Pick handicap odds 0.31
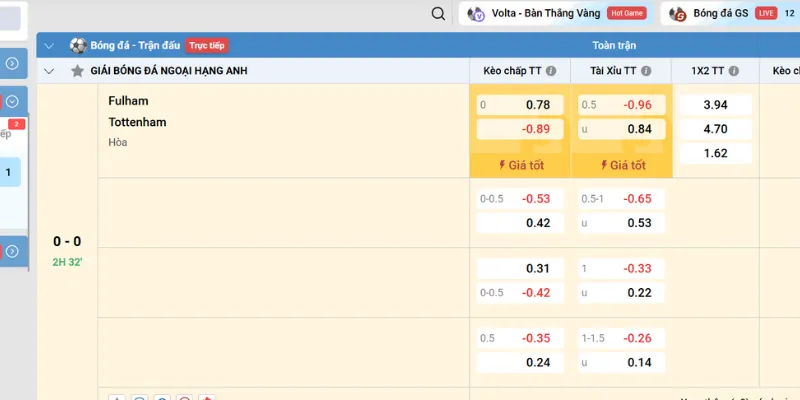This screenshot has width=800, height=400. 520,268
